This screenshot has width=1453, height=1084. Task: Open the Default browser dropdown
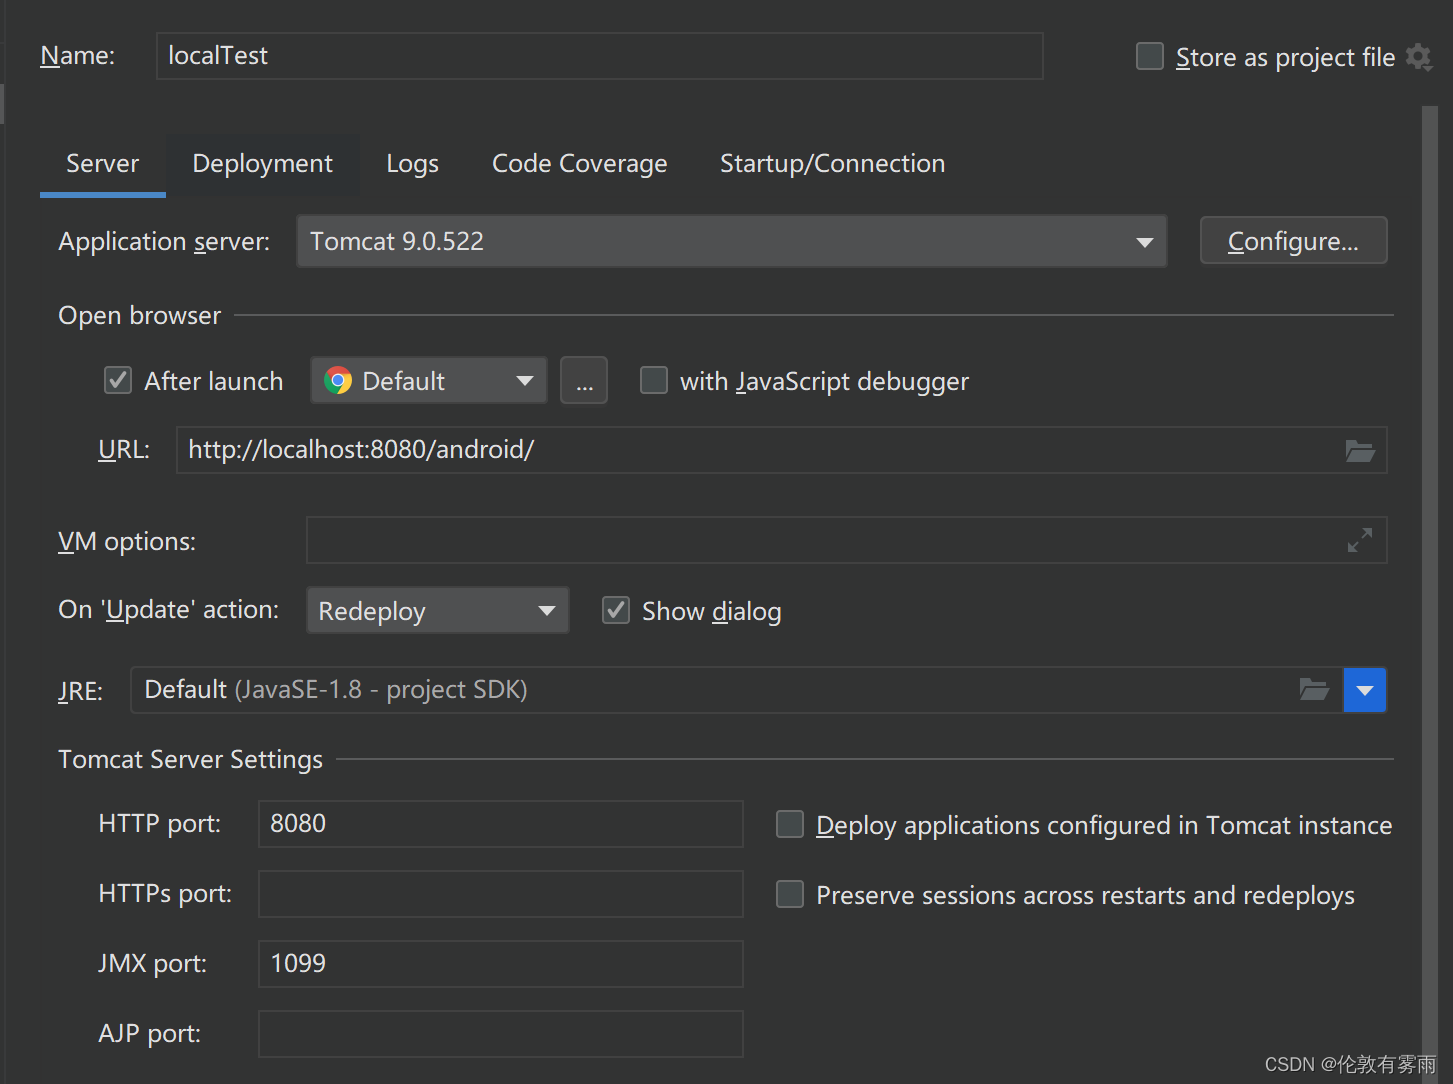pos(429,381)
